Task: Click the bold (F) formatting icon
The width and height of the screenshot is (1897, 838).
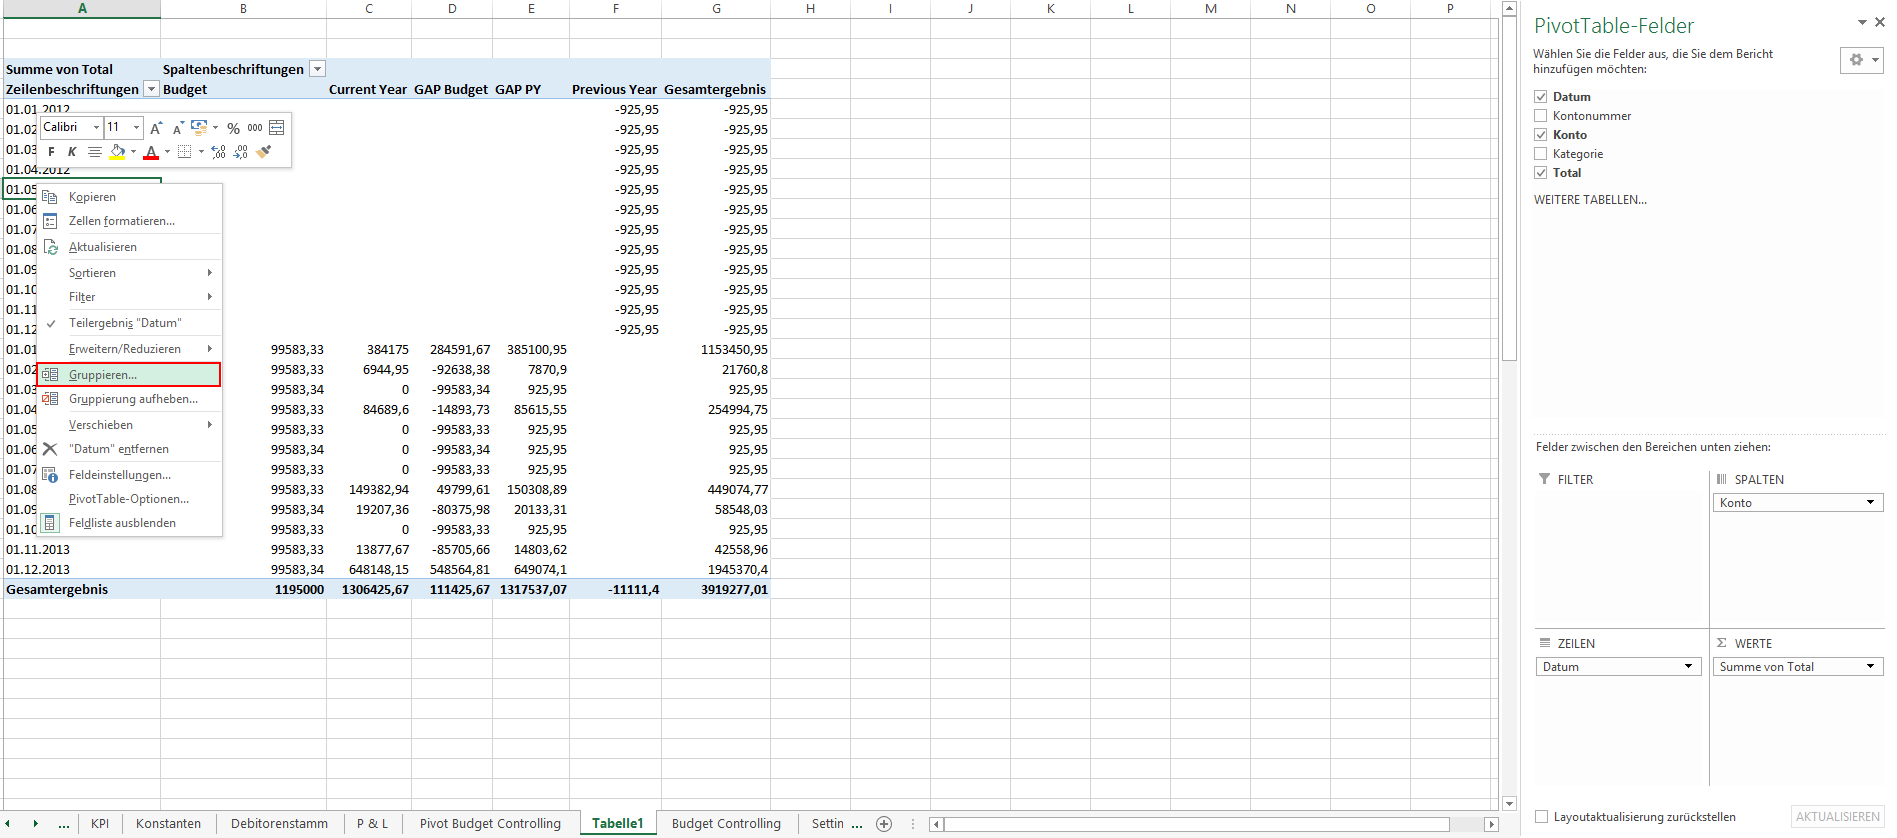Action: [51, 152]
